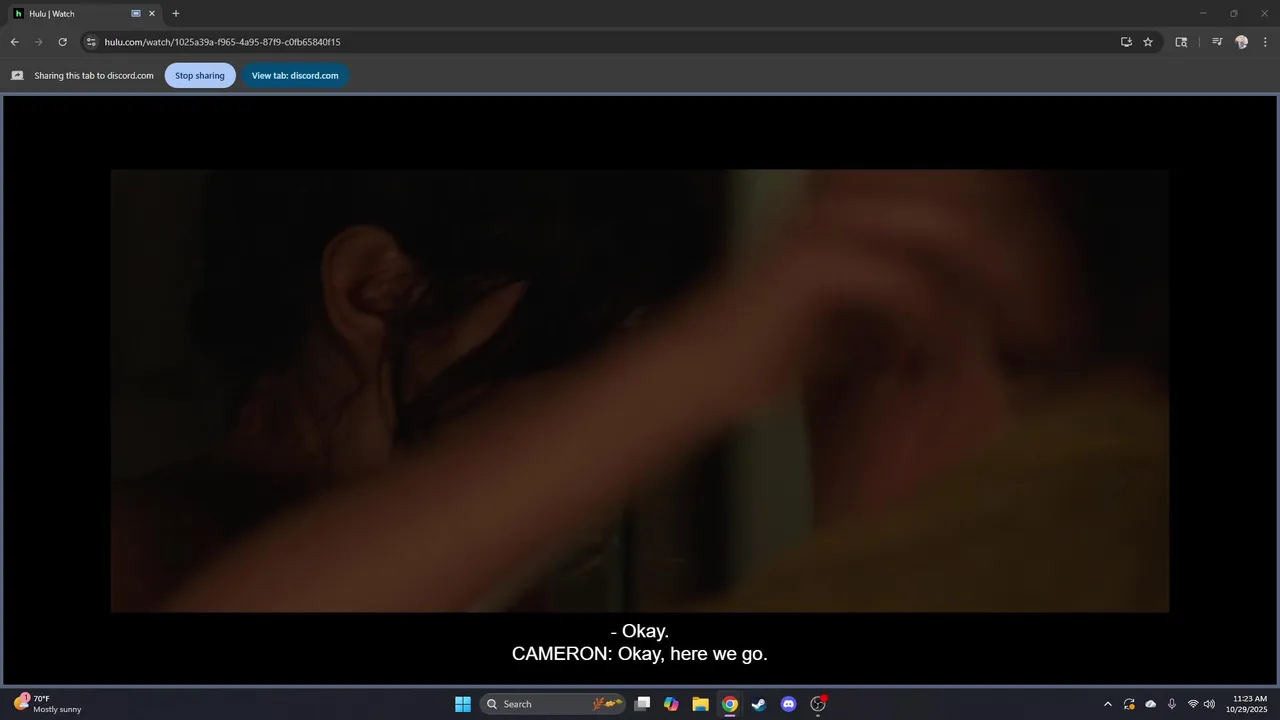Viewport: 1280px width, 720px height.
Task: Click the 'Sharing this tab to discord.com' text
Action: pyautogui.click(x=94, y=75)
